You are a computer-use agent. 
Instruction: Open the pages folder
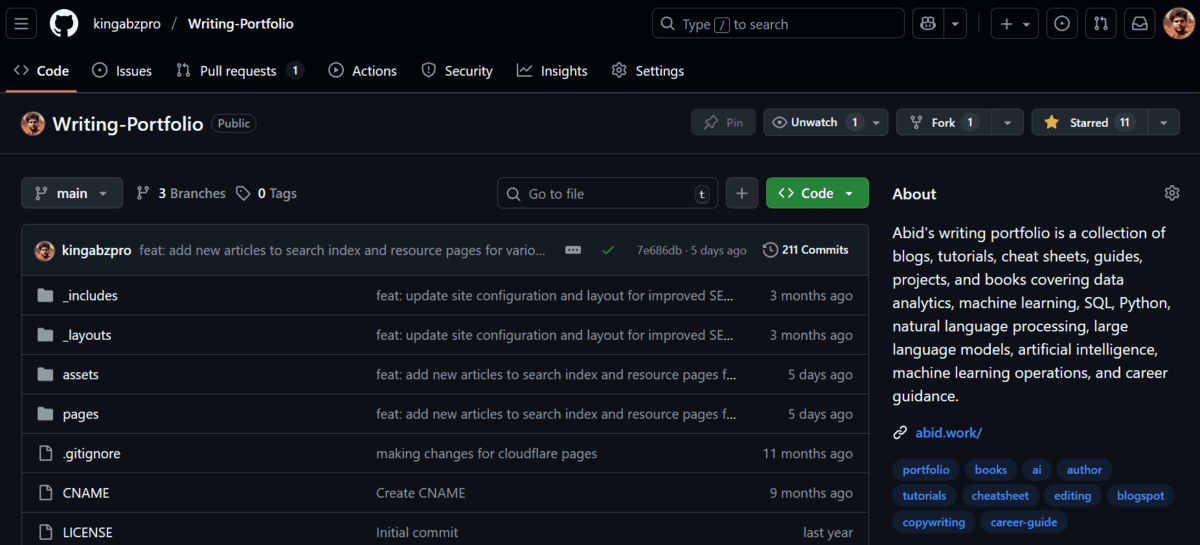click(x=80, y=414)
